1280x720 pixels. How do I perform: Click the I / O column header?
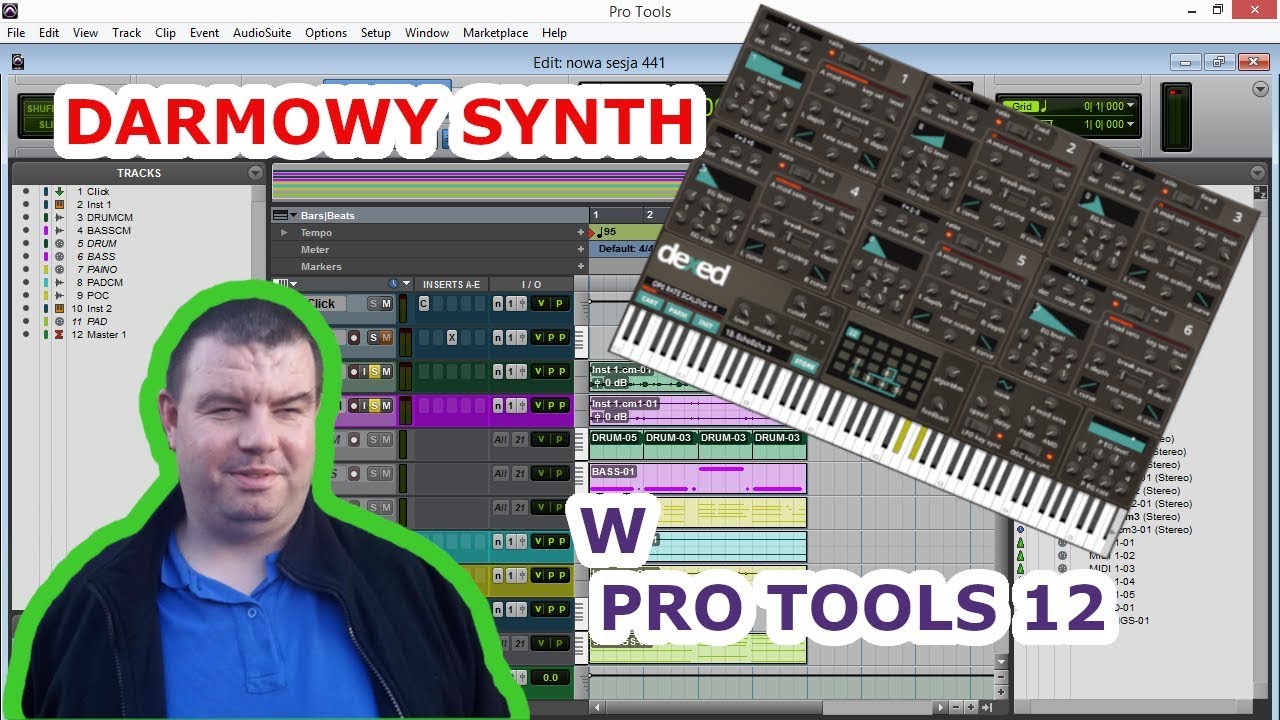[x=531, y=284]
